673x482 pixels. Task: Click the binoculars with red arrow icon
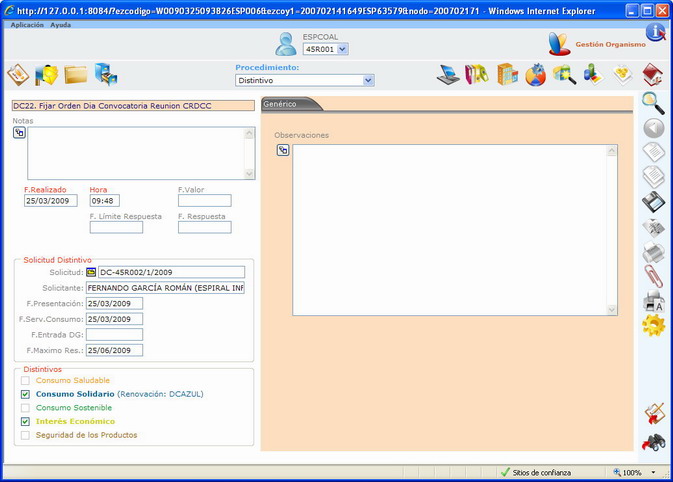[654, 443]
